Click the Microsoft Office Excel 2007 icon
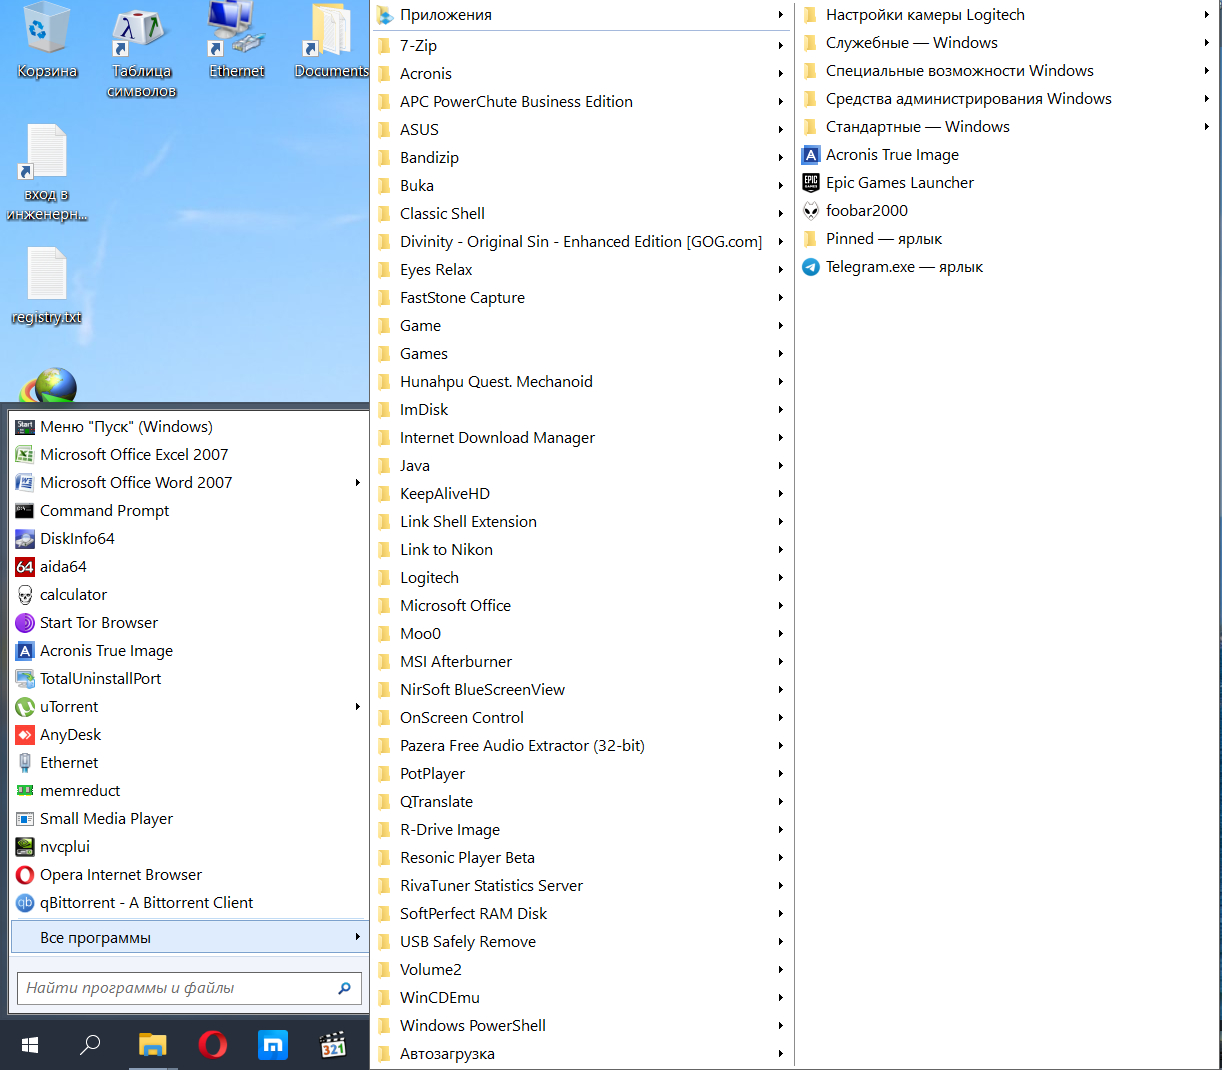Screen dimensions: 1222x1070 coord(25,455)
